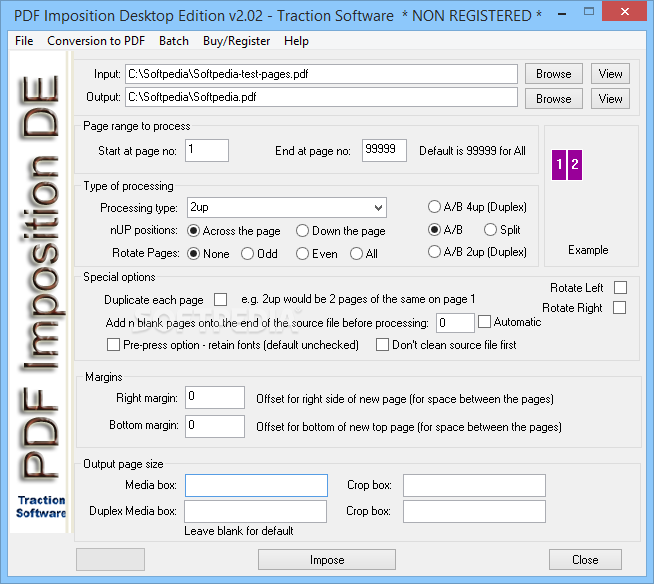The height and width of the screenshot is (584, 654).
Task: Click the blank pages count field
Action: click(455, 323)
